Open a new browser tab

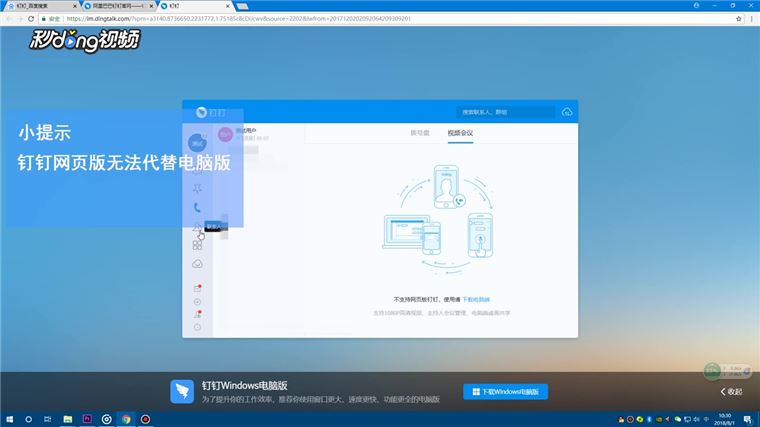[x=243, y=6]
